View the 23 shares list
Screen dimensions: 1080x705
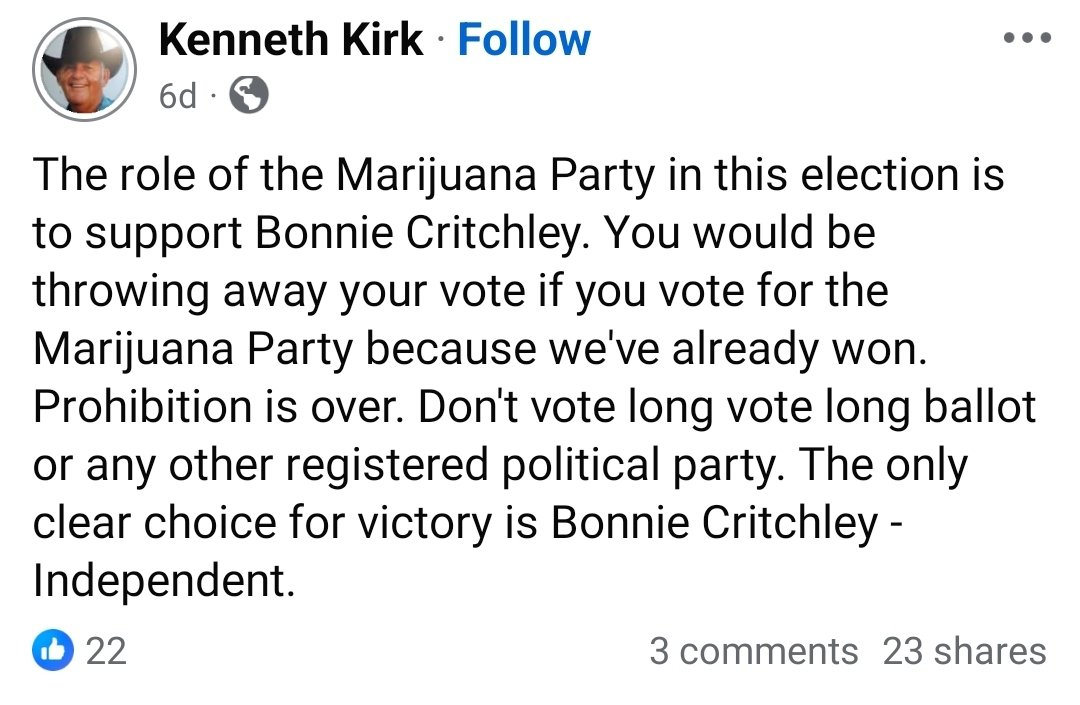[964, 651]
